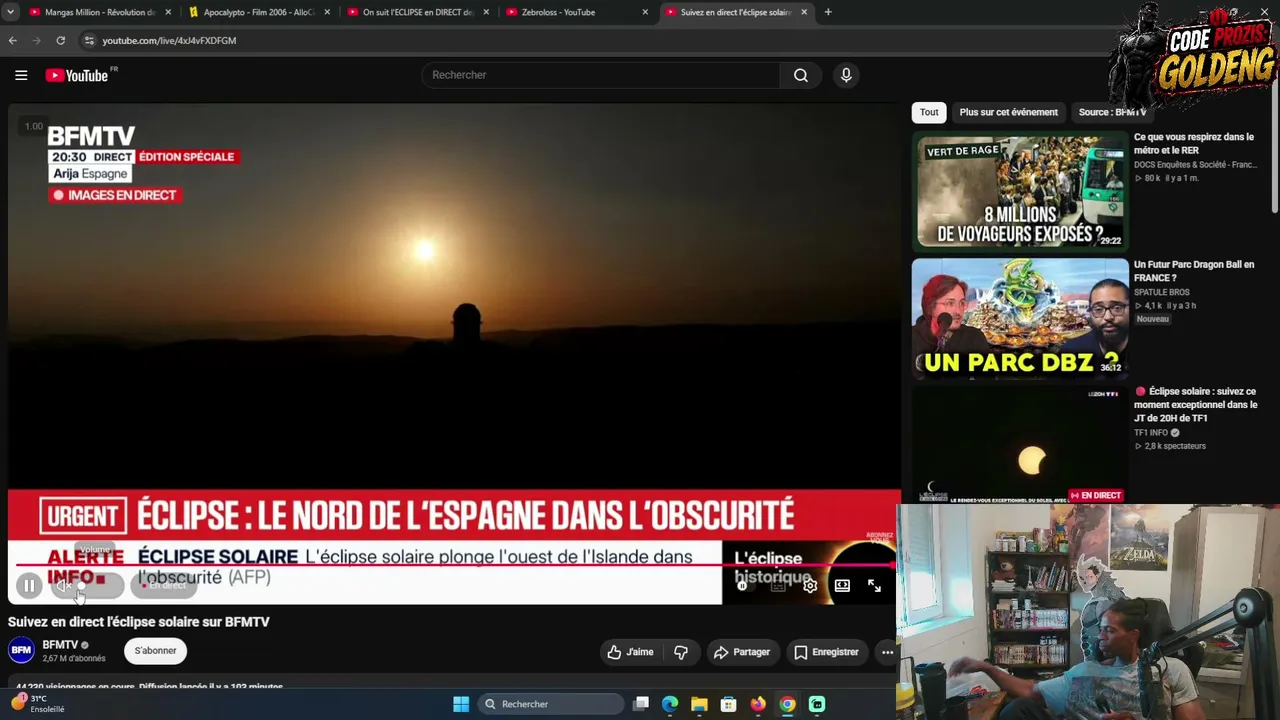Click the YouTube Rechercher search field
Viewport: 1280px width, 720px height.
coord(600,75)
